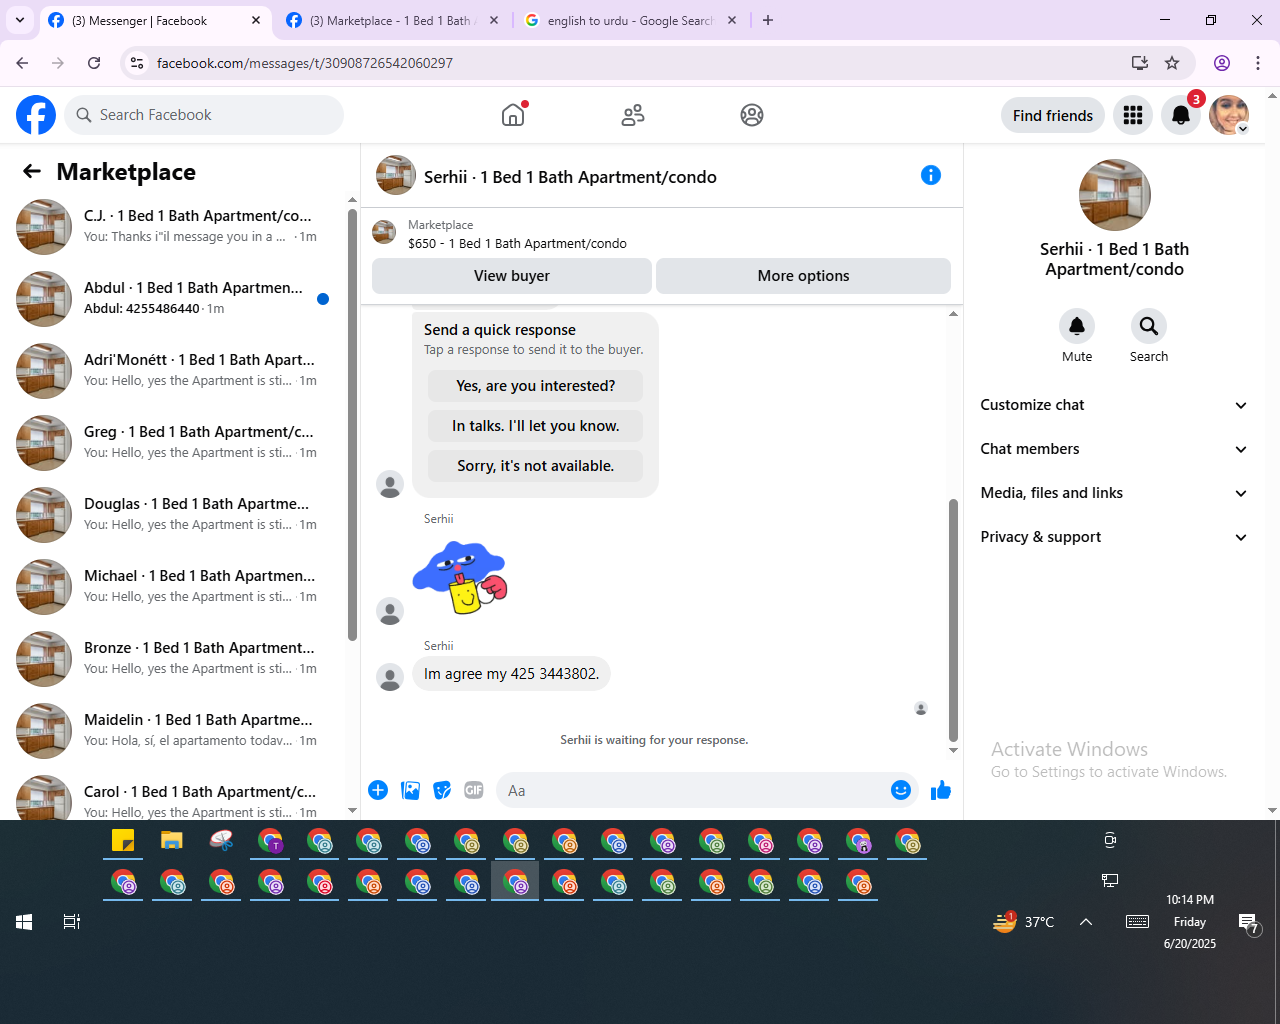Open a new browser tab
Screen dimensions: 1280x1024
[x=768, y=20]
